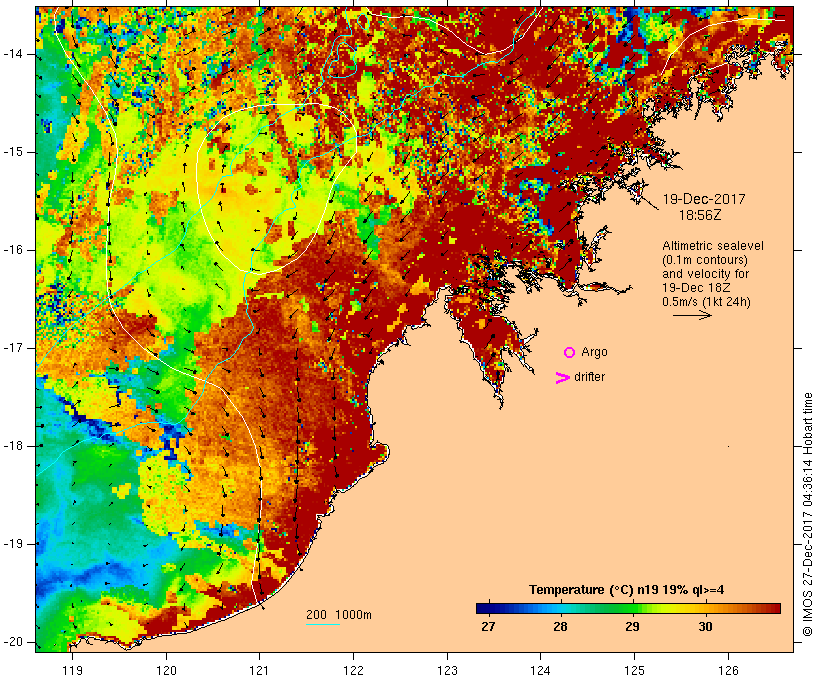Click longitude axis label '119'
The width and height of the screenshot is (820, 680).
[x=72, y=670]
